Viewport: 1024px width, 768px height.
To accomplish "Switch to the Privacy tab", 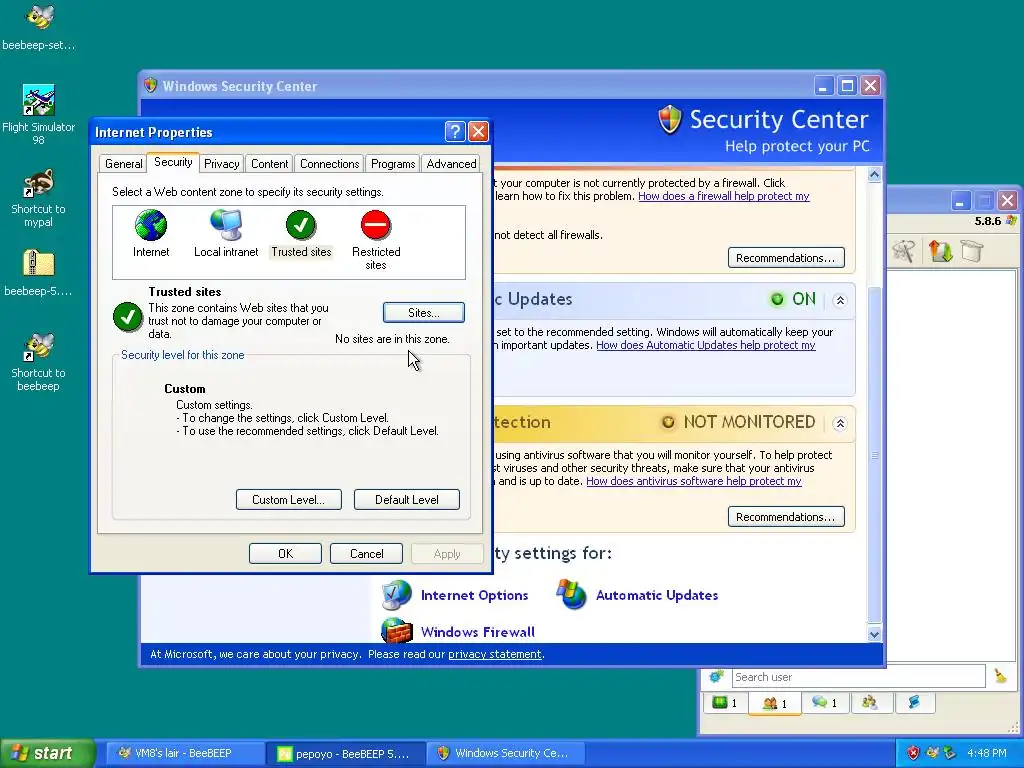I will point(221,163).
